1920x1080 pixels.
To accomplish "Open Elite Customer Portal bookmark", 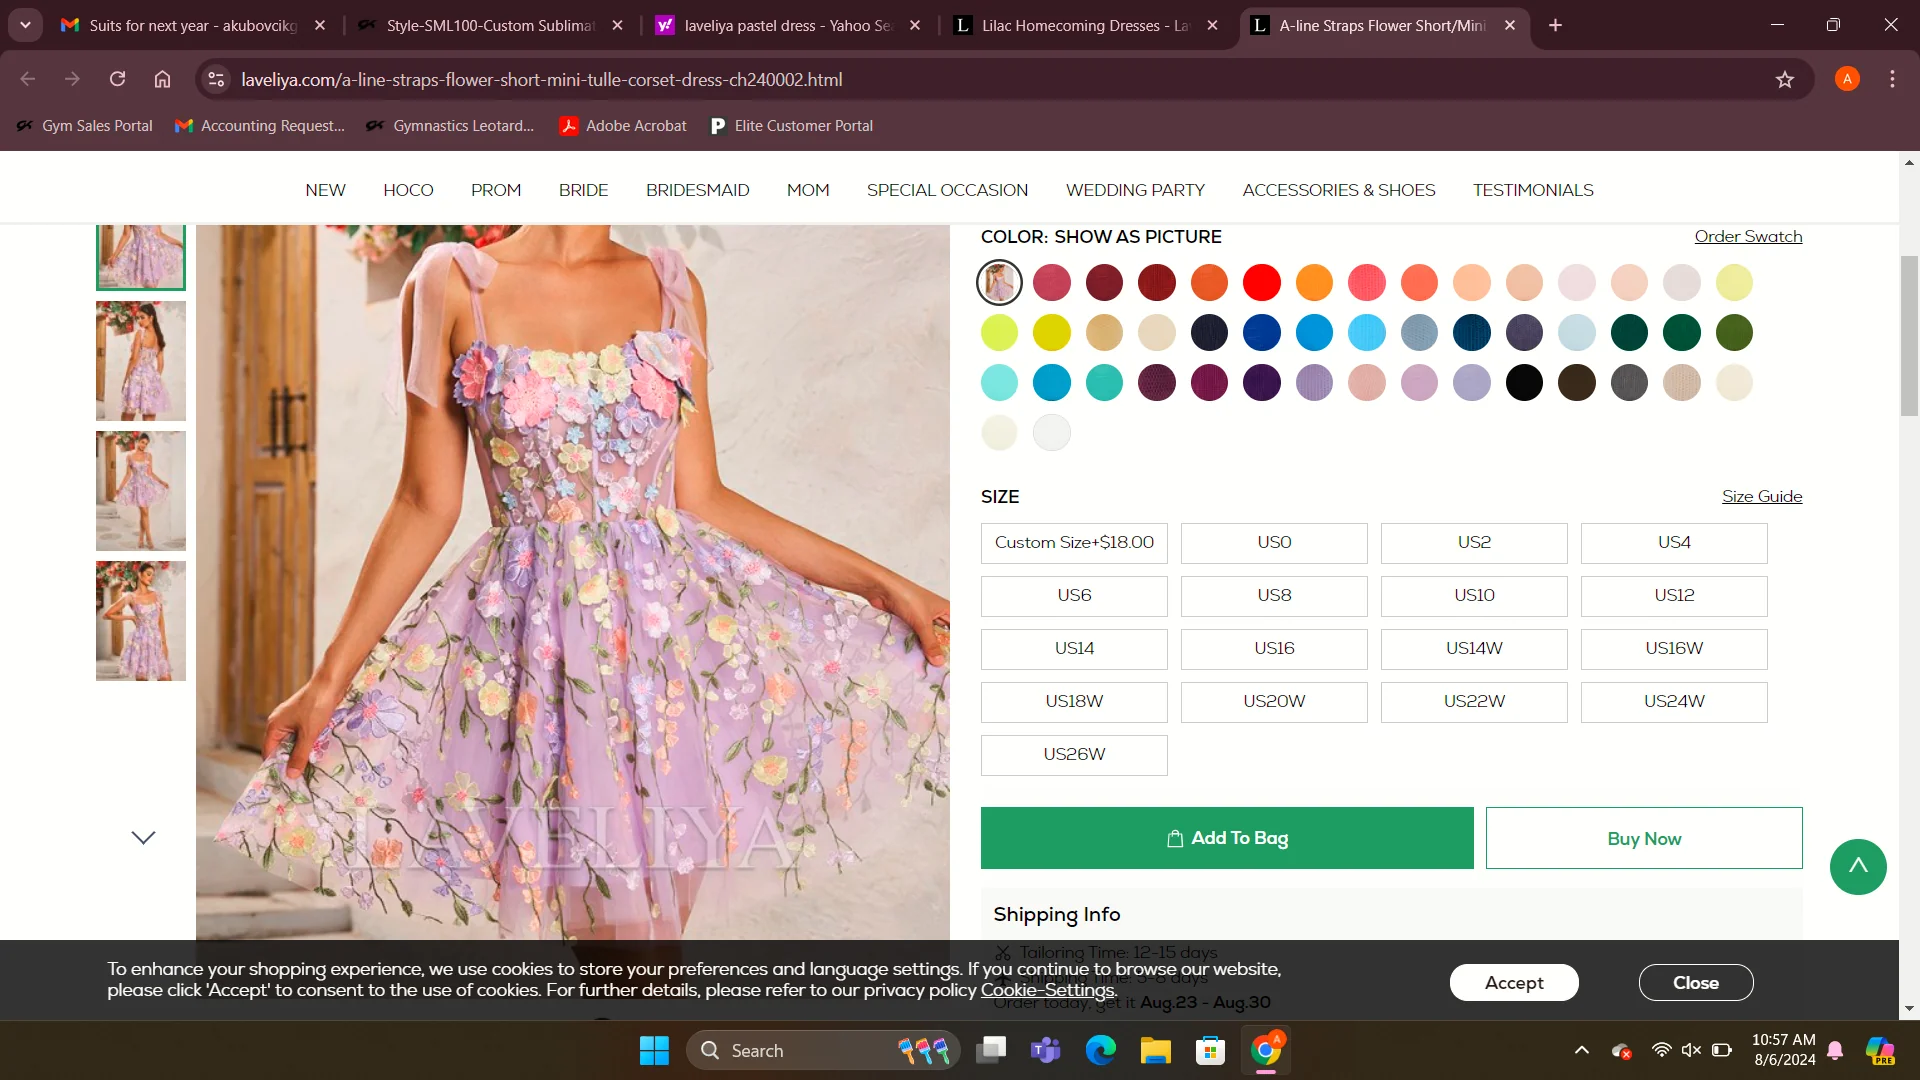I will [791, 126].
